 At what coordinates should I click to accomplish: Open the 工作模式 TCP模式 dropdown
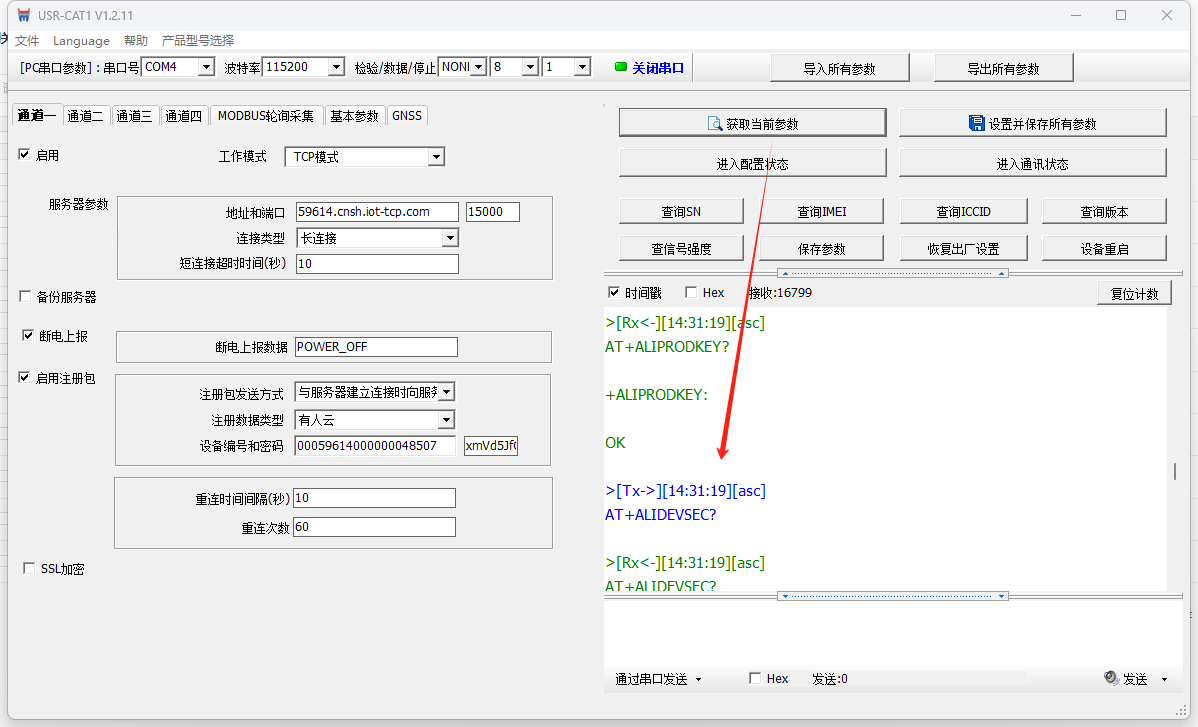[436, 157]
